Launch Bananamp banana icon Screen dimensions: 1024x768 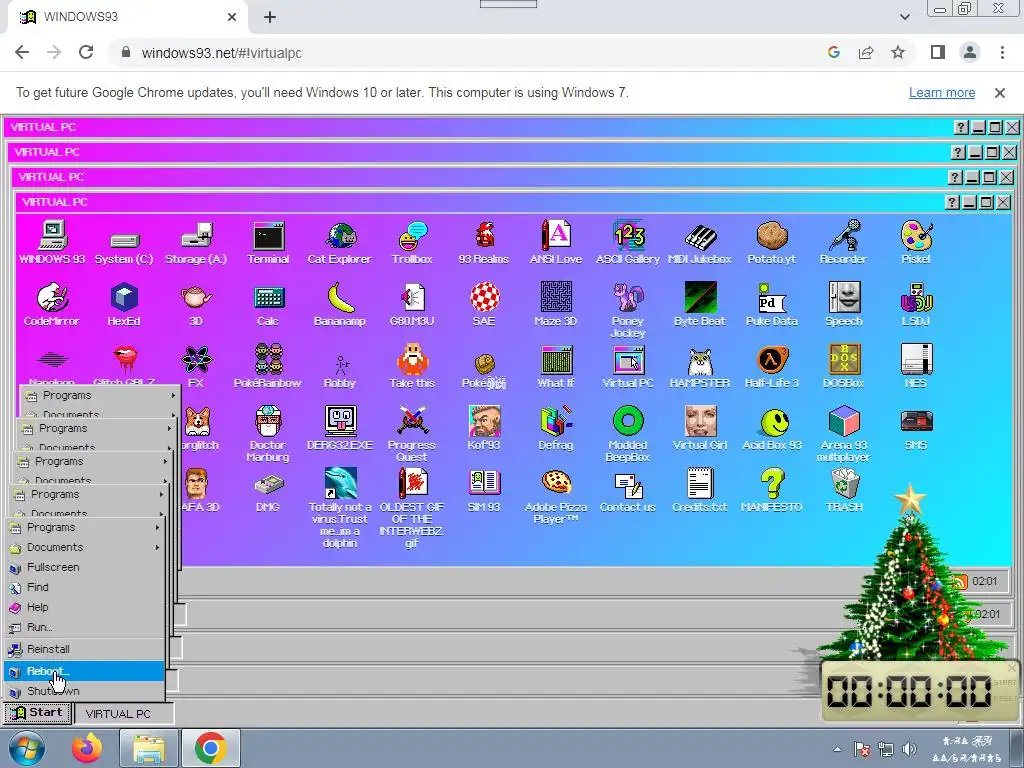[x=340, y=304]
